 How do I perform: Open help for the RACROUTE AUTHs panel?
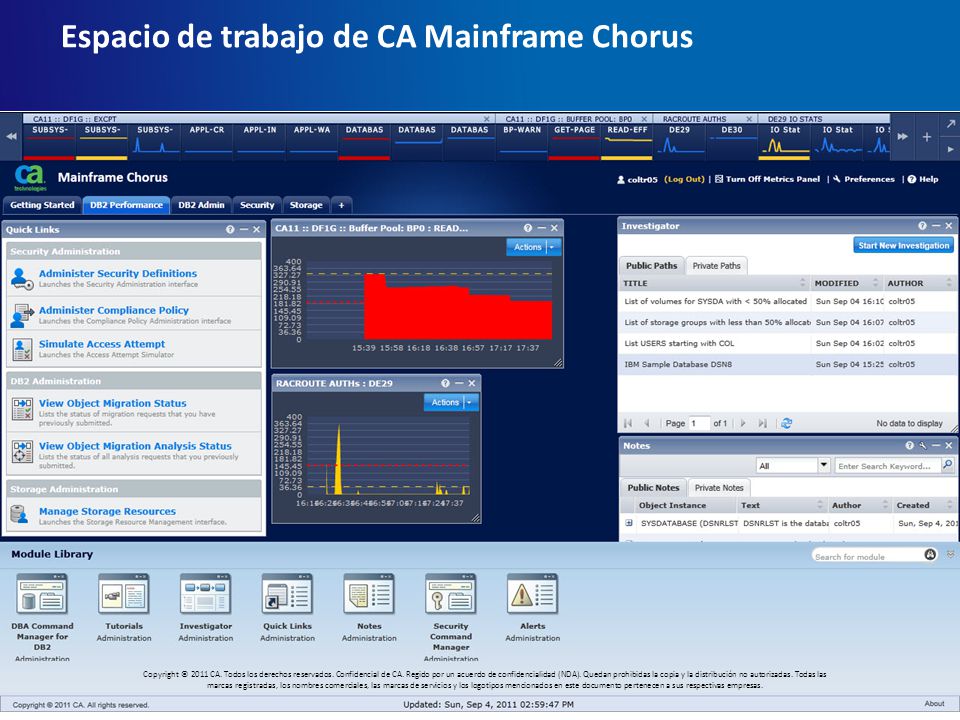[x=445, y=383]
